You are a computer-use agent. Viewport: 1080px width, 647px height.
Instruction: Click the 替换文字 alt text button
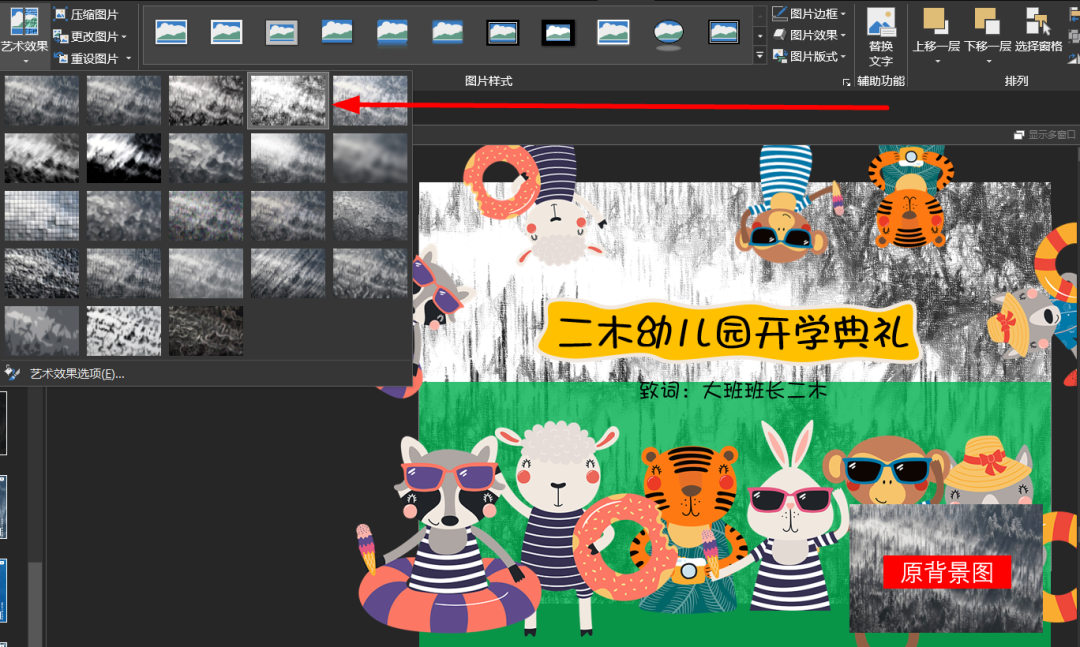coord(880,37)
